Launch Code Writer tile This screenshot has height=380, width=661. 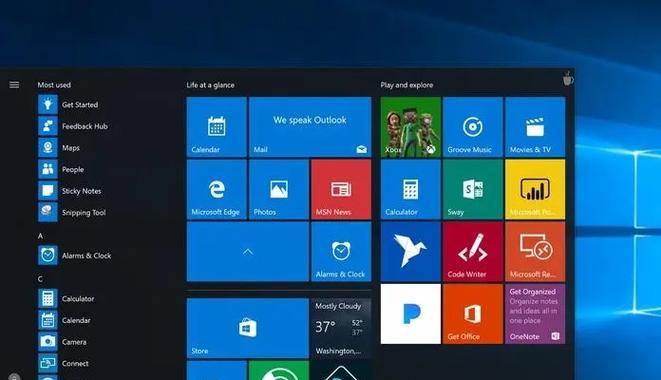click(x=473, y=252)
